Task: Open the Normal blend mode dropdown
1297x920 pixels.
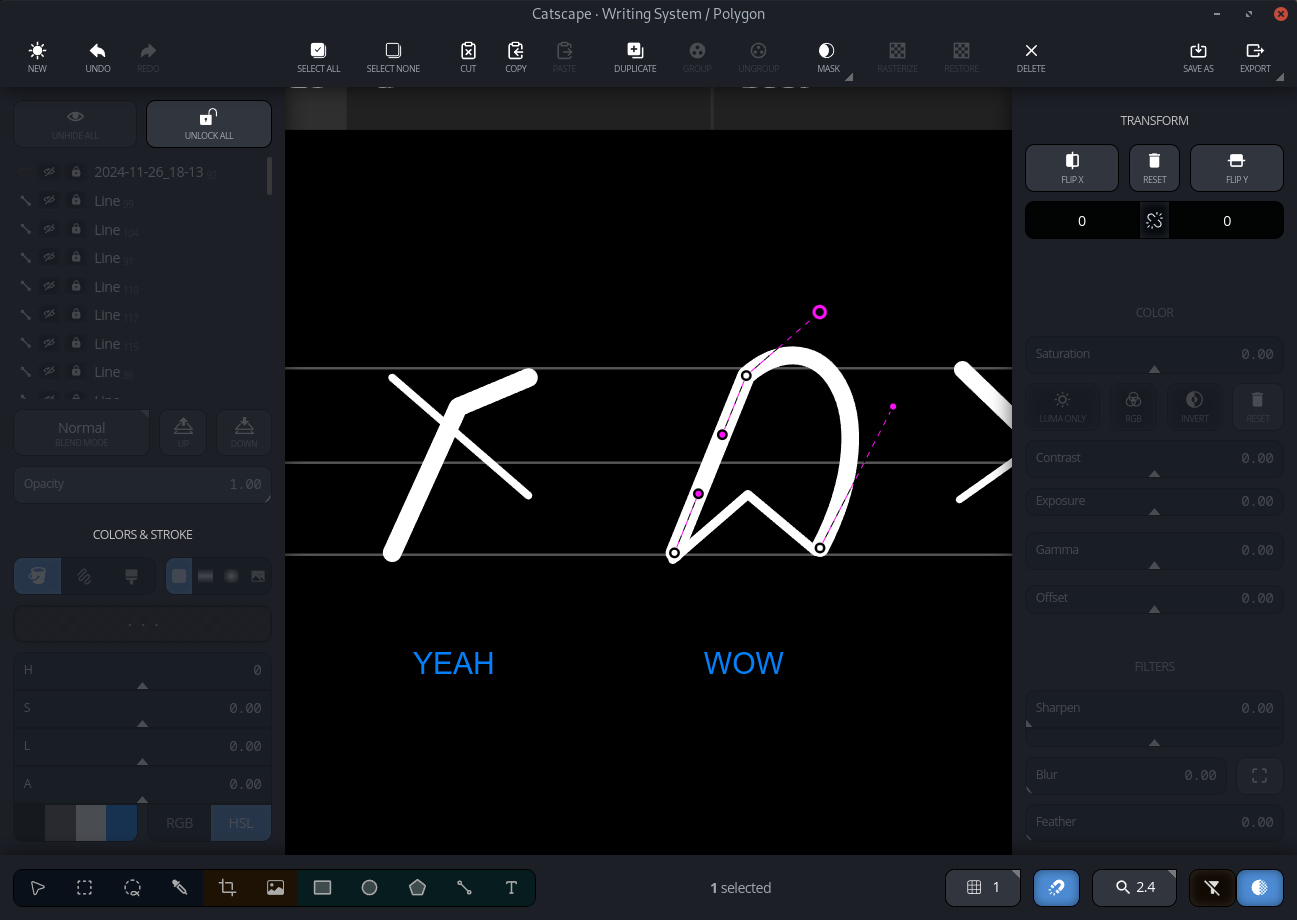Action: point(82,433)
